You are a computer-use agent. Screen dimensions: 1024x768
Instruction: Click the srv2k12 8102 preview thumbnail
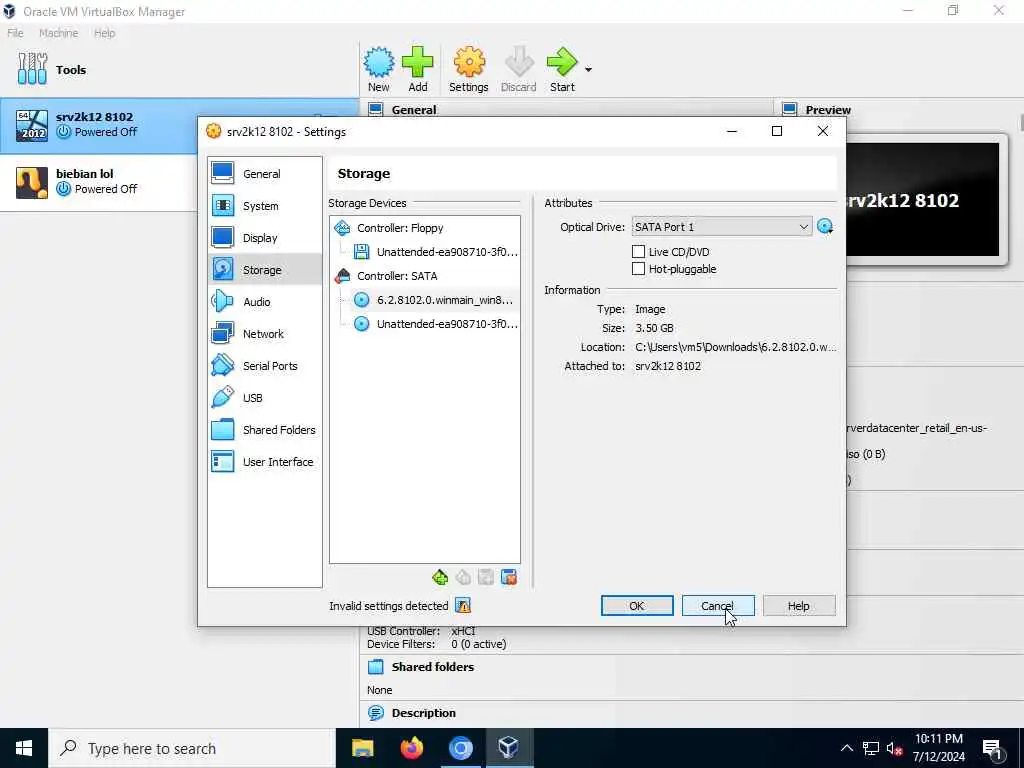point(922,199)
